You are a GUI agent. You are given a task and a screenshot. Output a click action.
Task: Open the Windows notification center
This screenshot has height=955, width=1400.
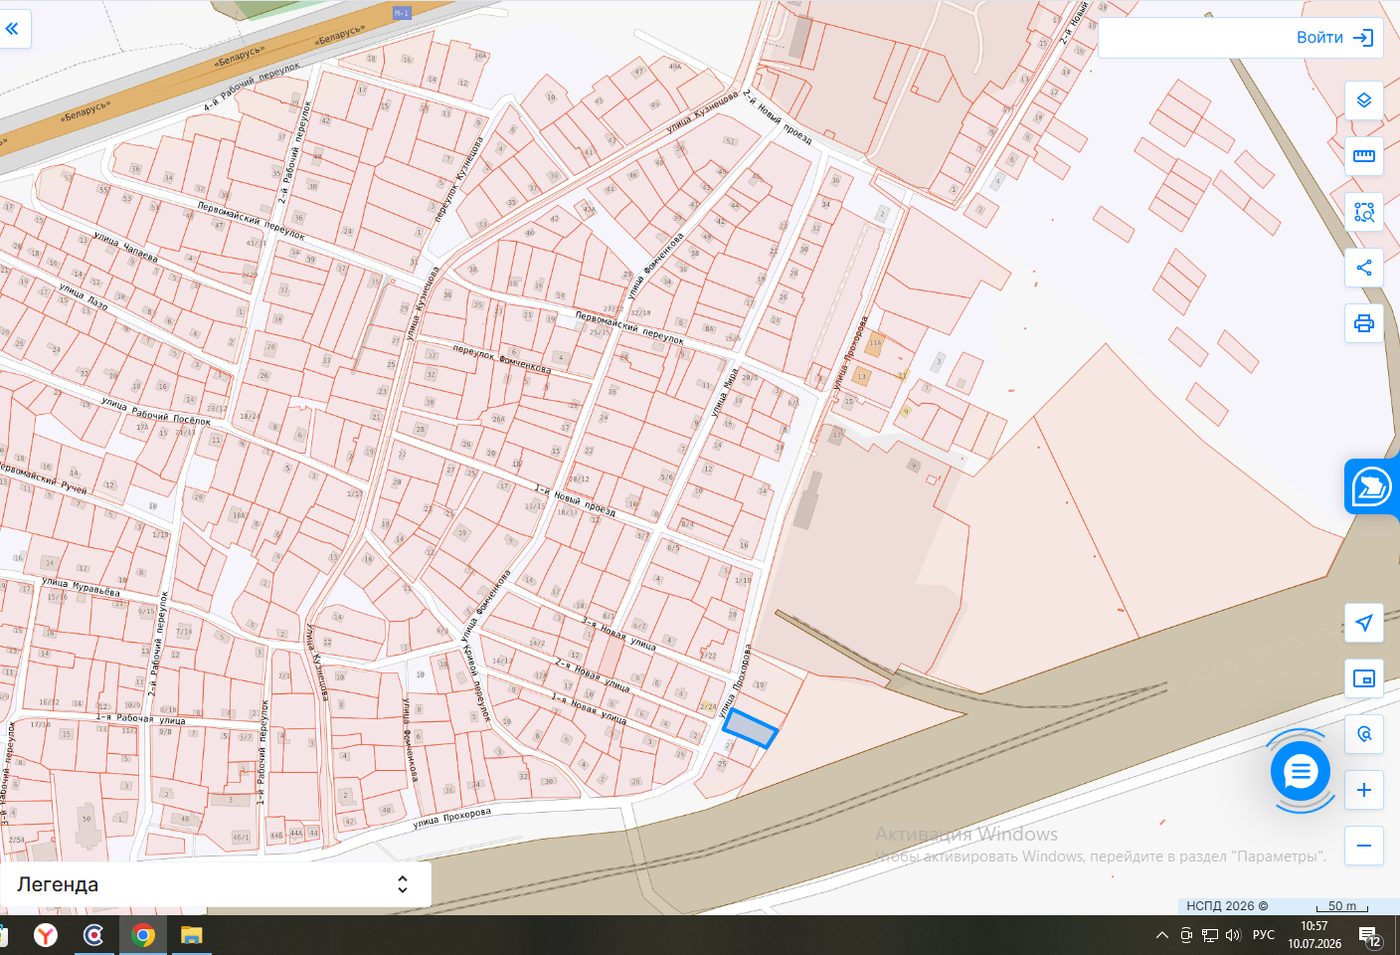click(1370, 936)
